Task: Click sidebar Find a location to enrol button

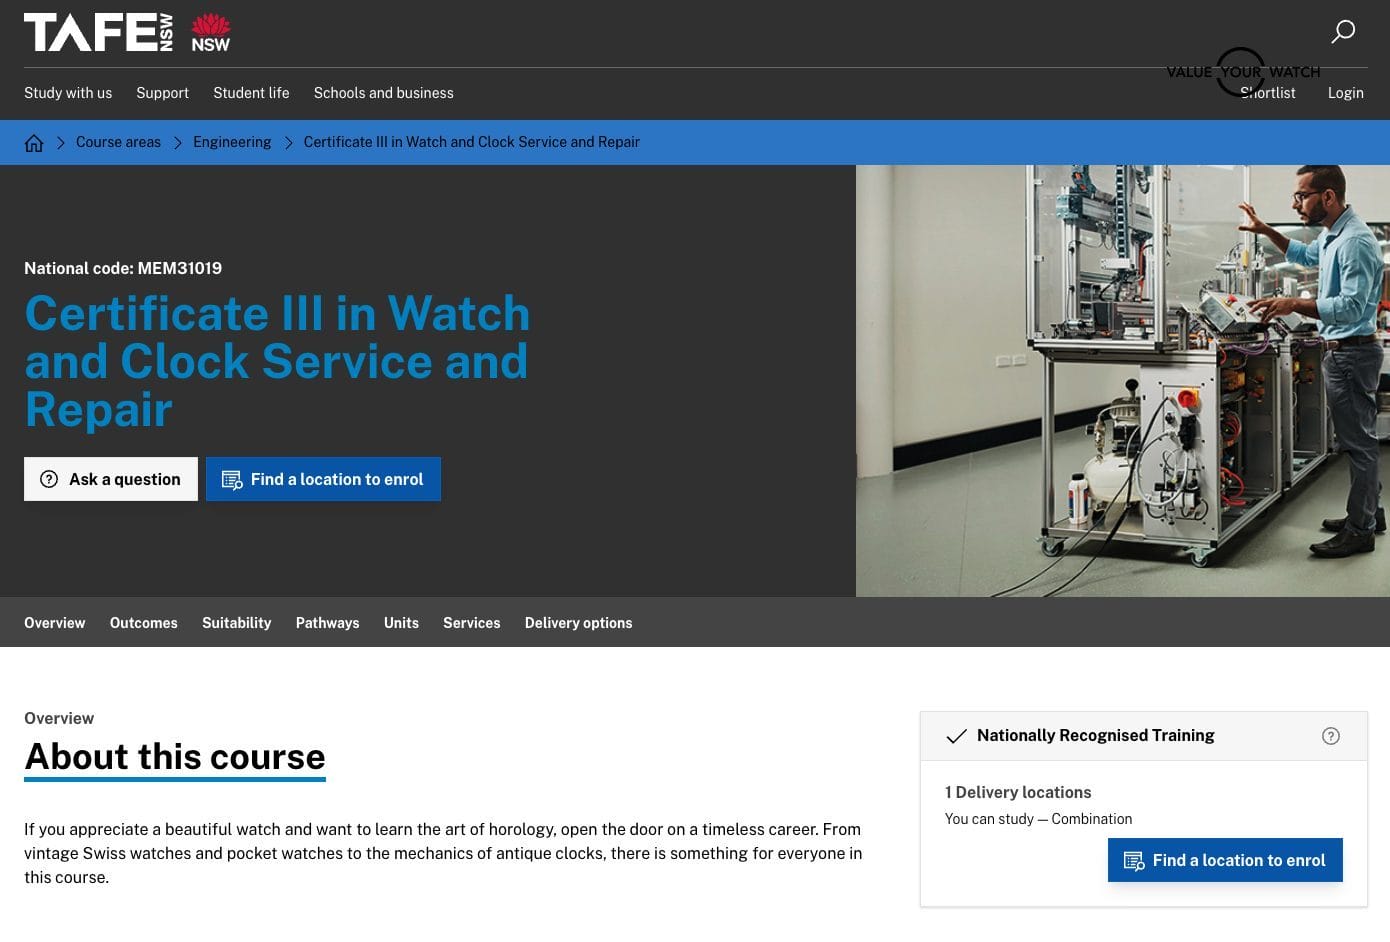Action: pyautogui.click(x=1225, y=860)
